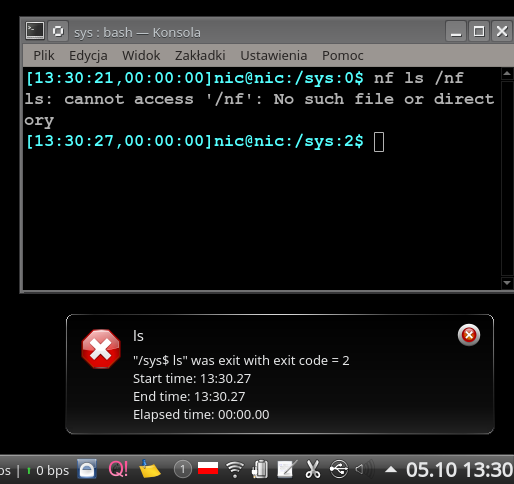Click the 'ls' notification title
This screenshot has height=484, width=514.
(138, 336)
